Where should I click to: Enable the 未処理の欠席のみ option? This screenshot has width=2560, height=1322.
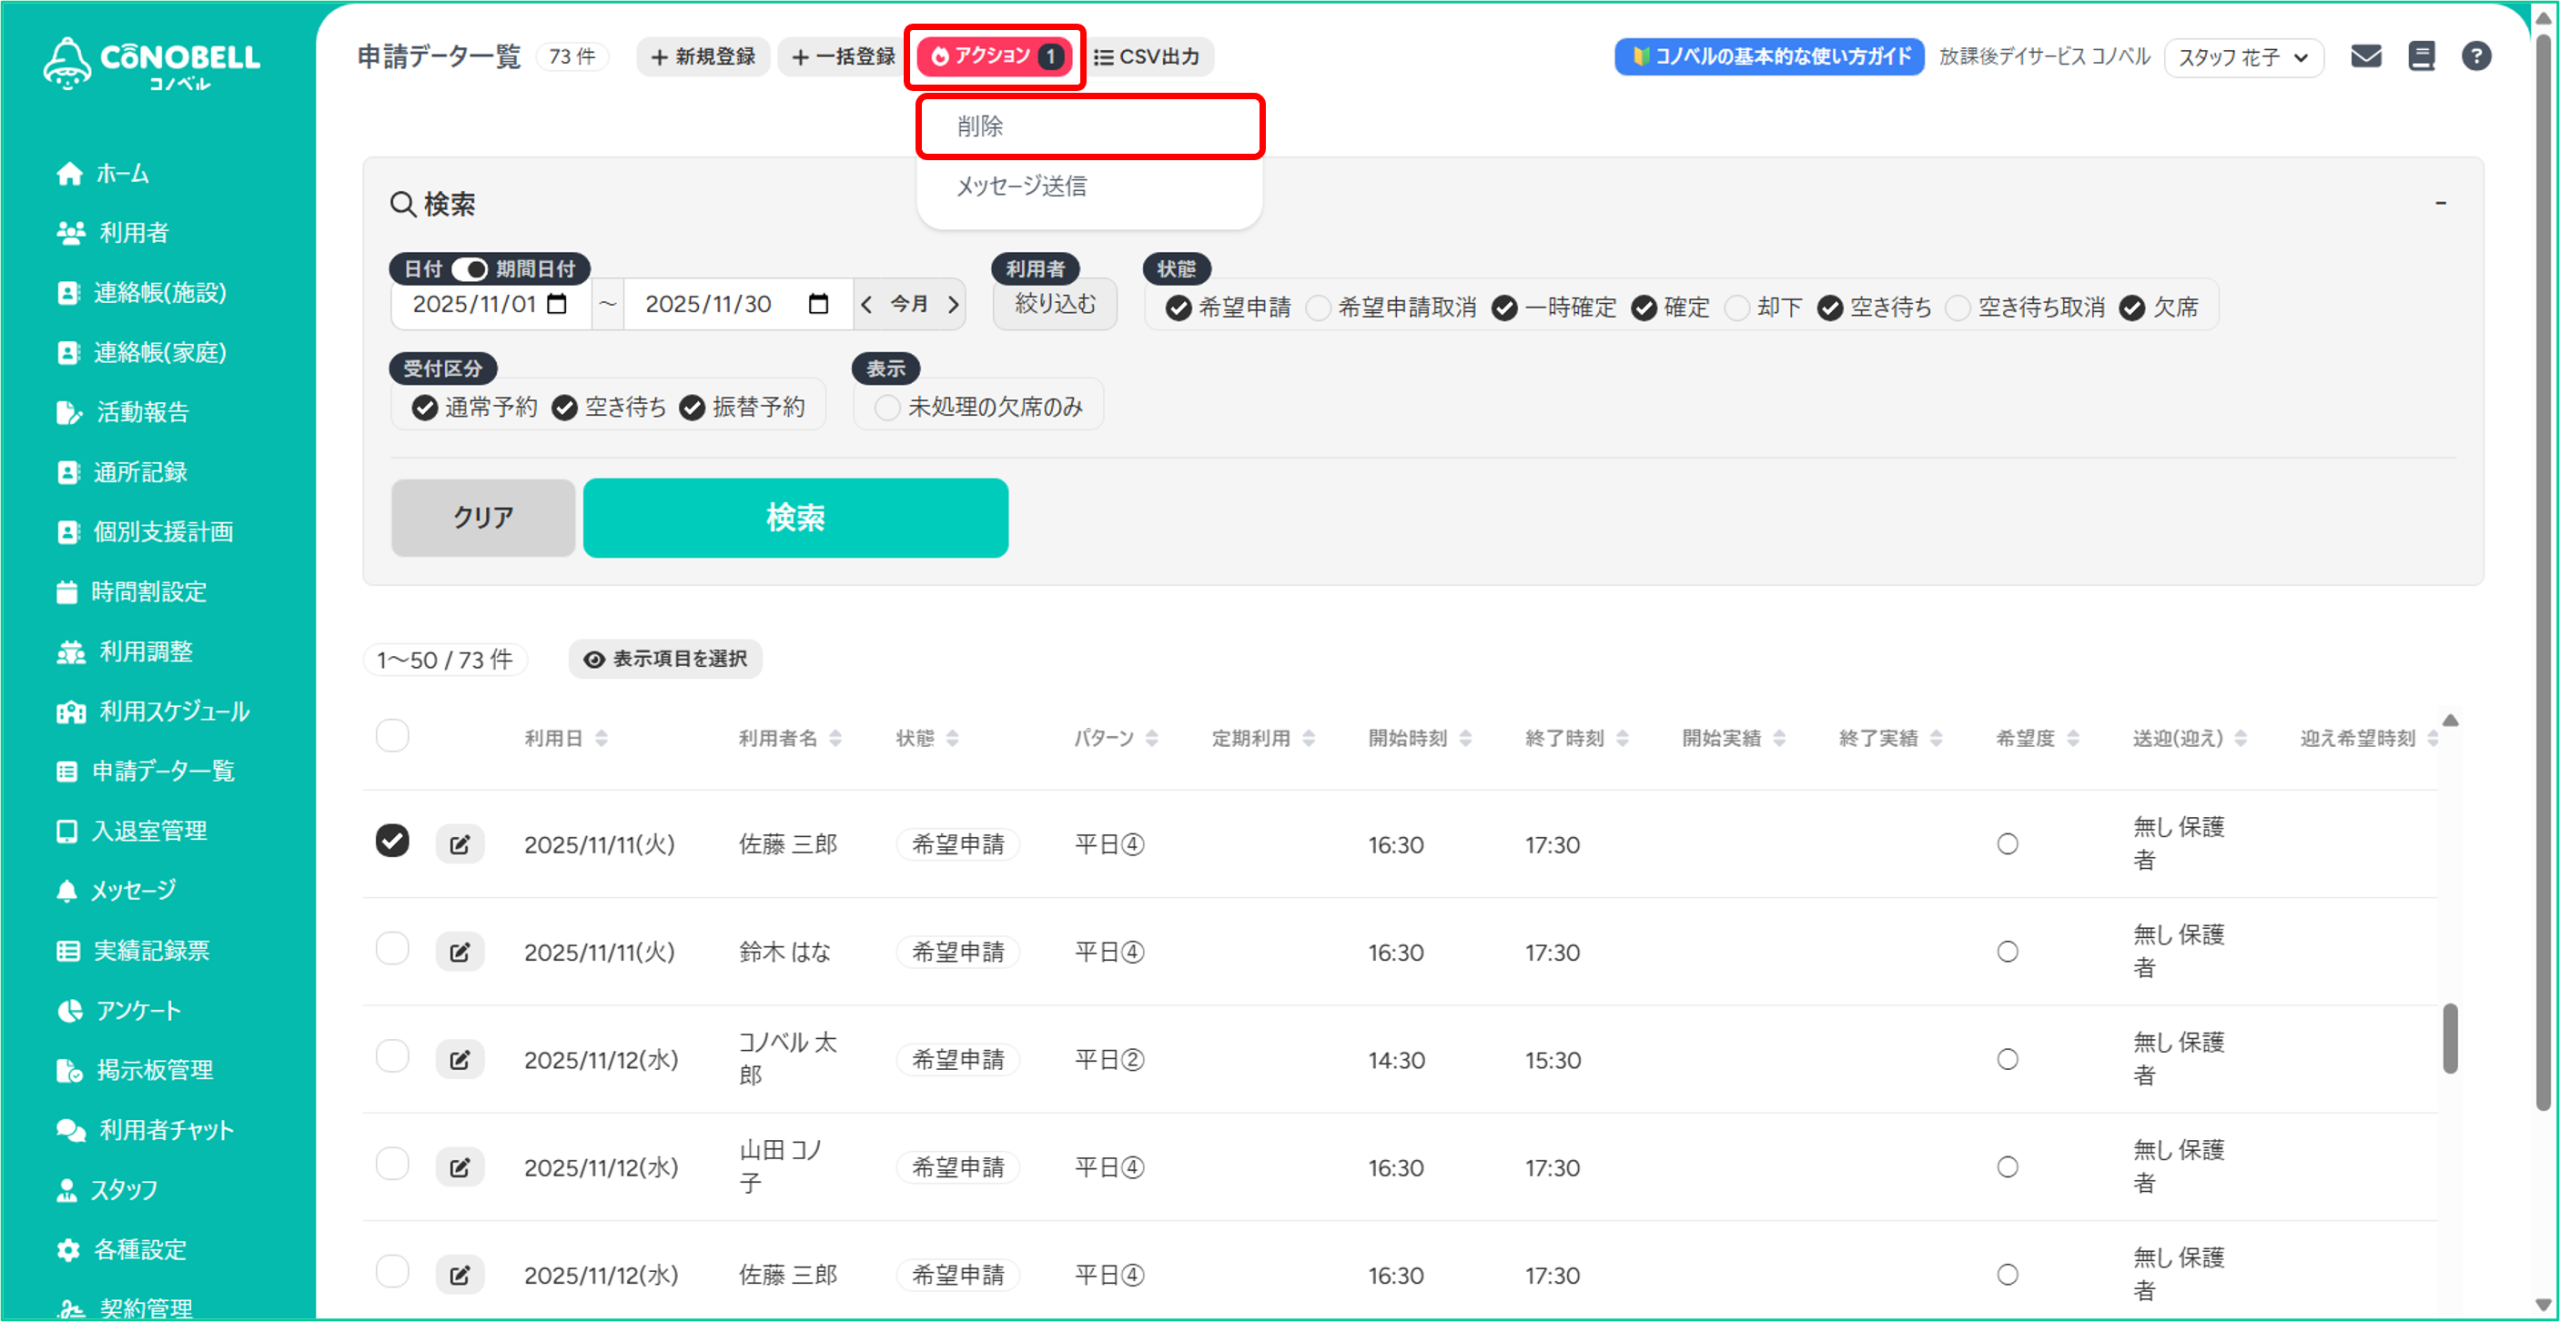[887, 408]
